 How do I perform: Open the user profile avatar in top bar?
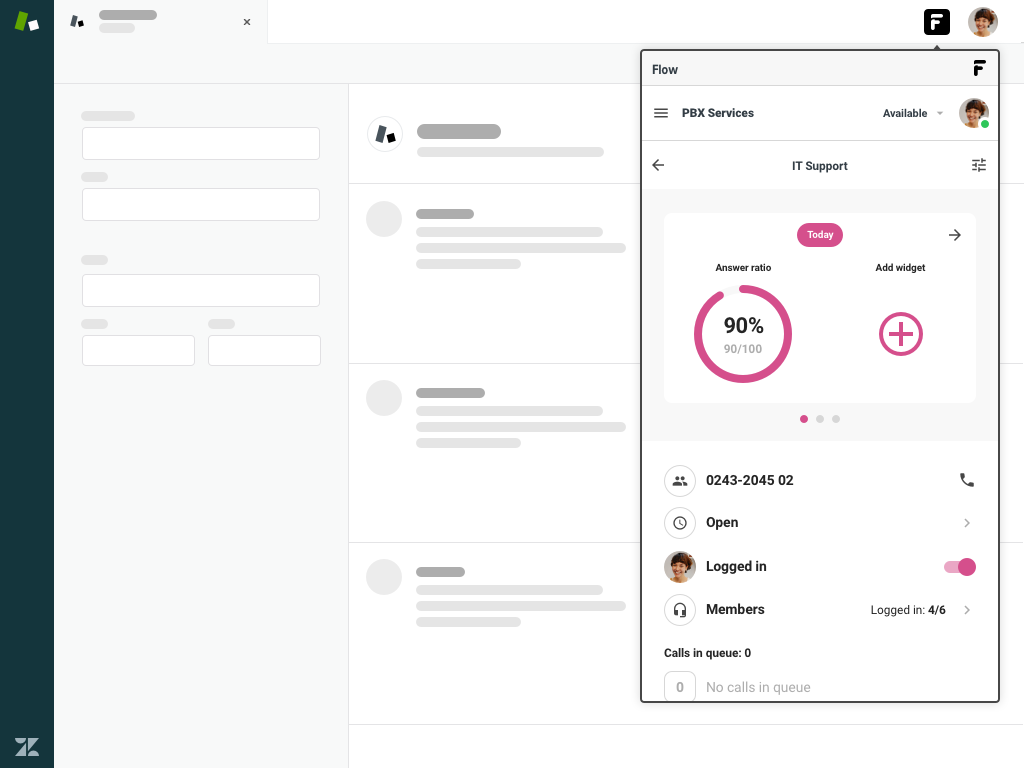click(x=983, y=22)
